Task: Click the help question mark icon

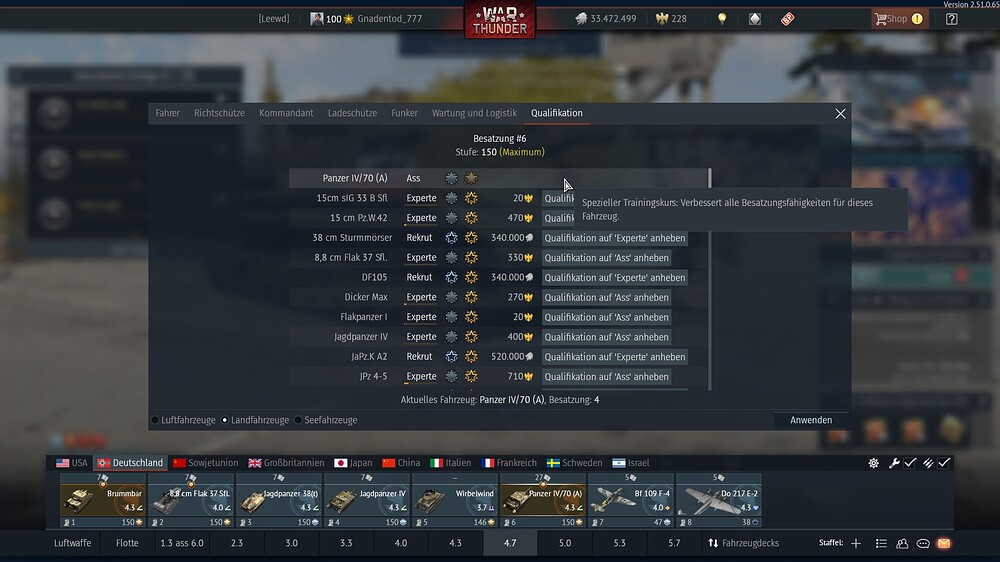Action: [x=952, y=19]
